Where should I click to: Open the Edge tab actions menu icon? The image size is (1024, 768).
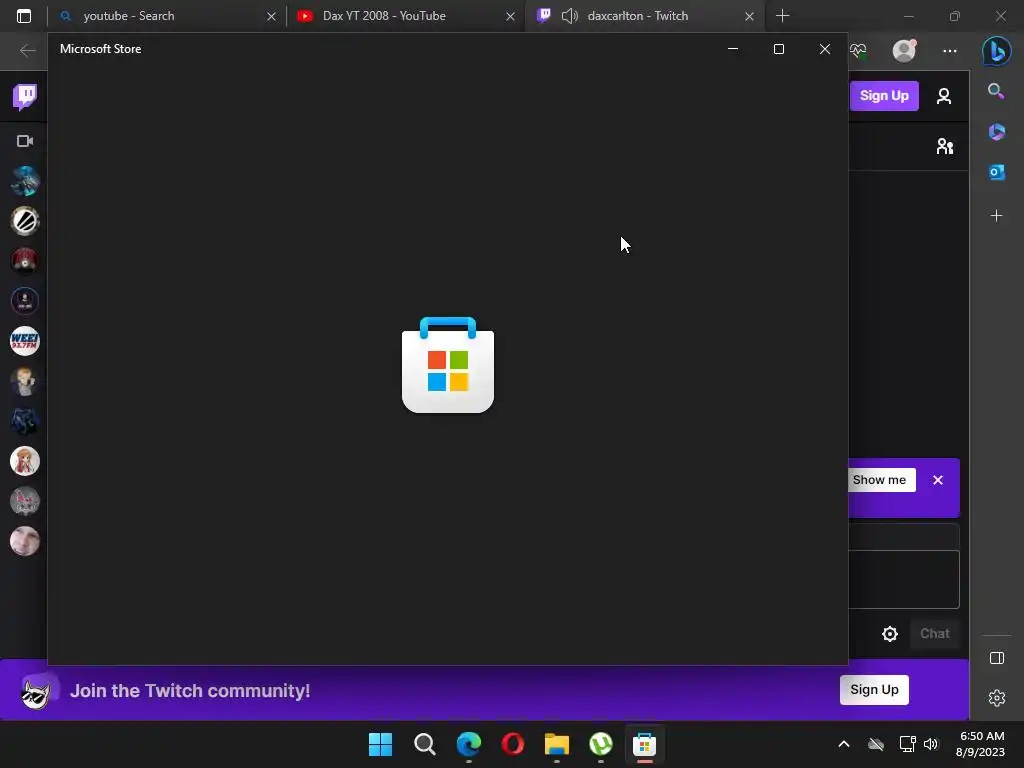pyautogui.click(x=24, y=16)
